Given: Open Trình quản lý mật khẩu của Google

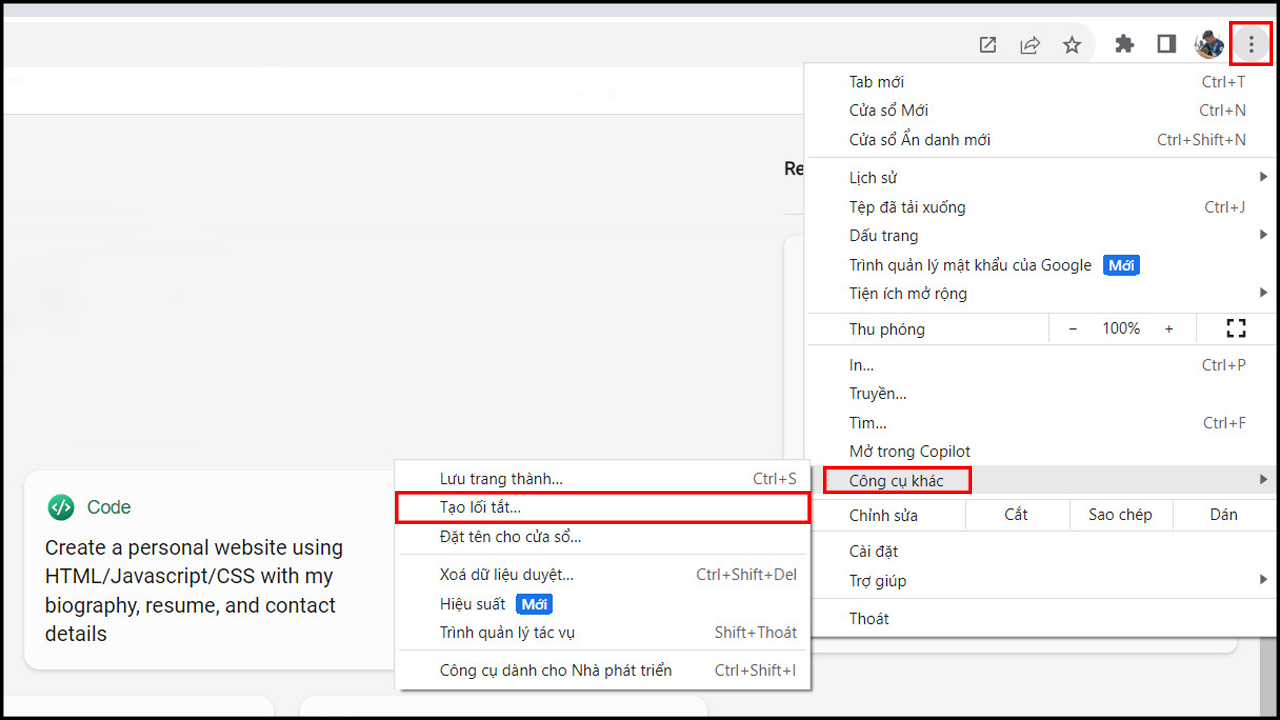Looking at the screenshot, I should click(1040, 265).
